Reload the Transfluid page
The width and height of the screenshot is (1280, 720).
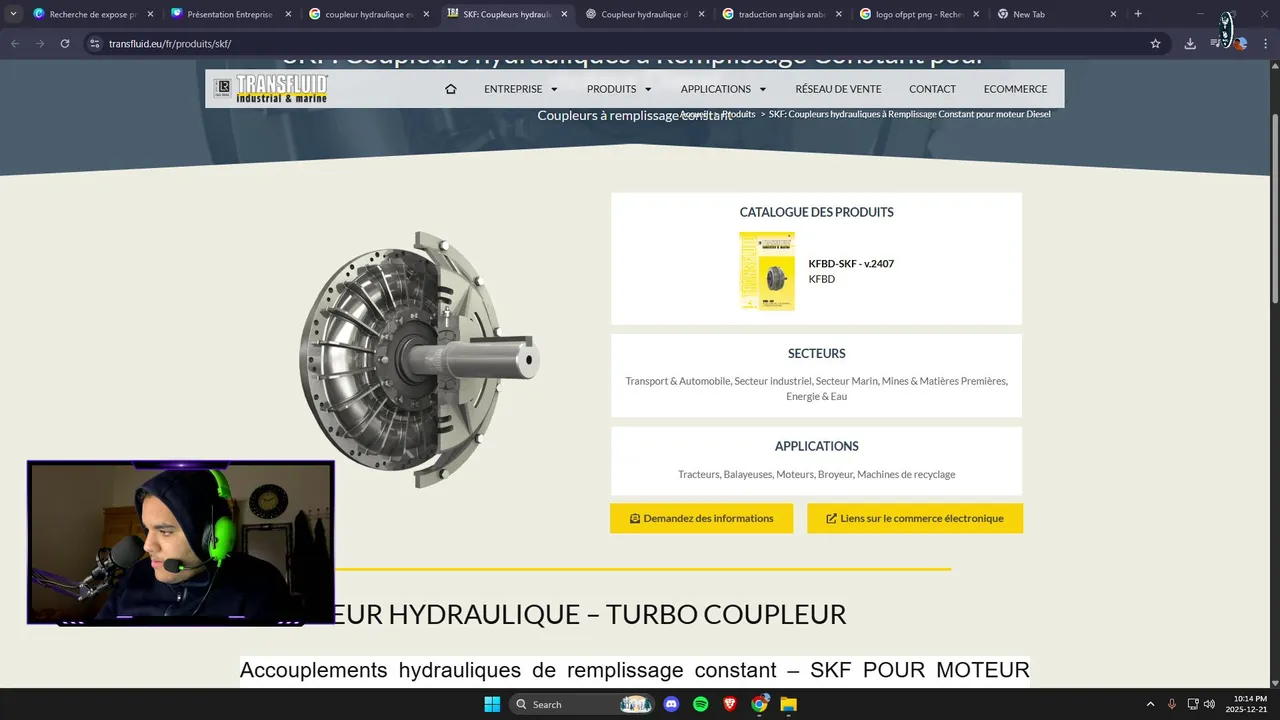[x=65, y=44]
